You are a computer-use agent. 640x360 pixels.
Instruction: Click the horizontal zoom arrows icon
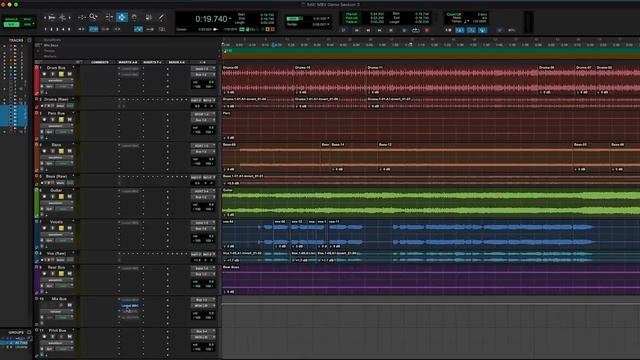click(82, 18)
